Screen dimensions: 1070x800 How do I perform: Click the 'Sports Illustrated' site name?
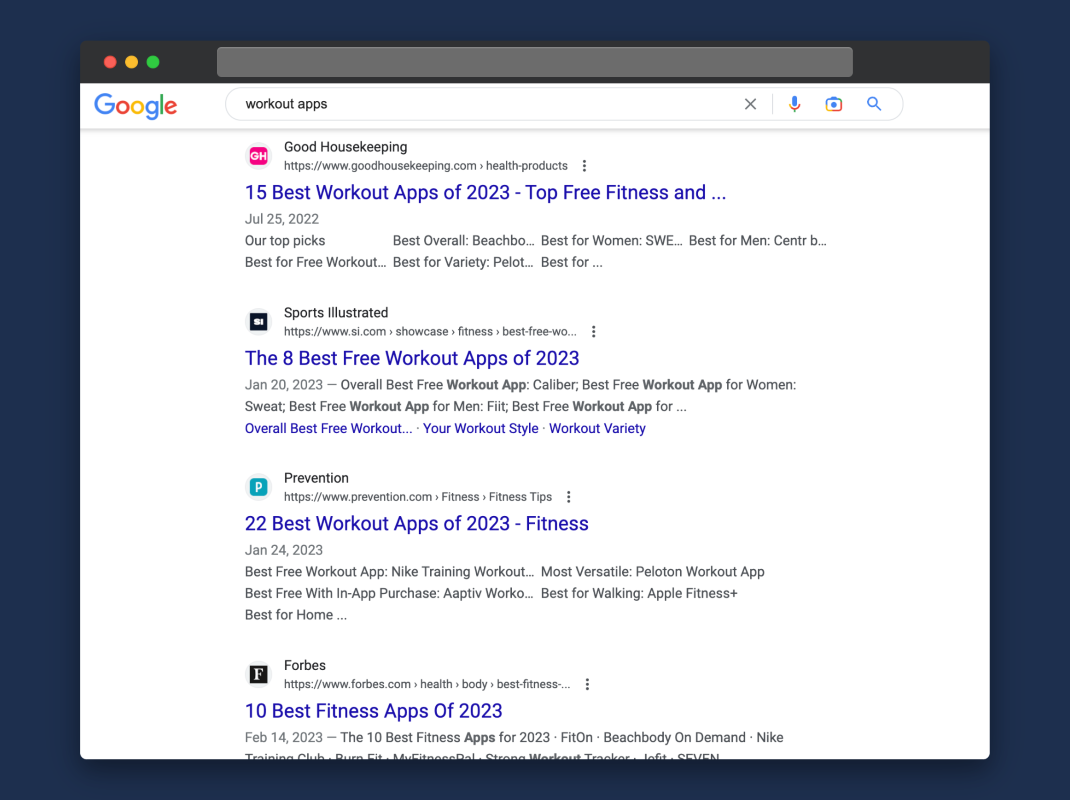tap(336, 313)
